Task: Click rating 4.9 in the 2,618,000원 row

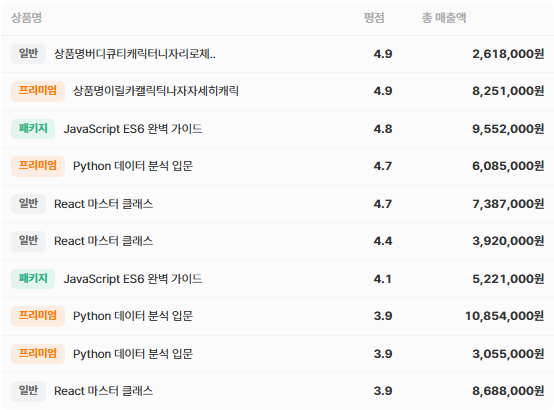Action: 383,54
